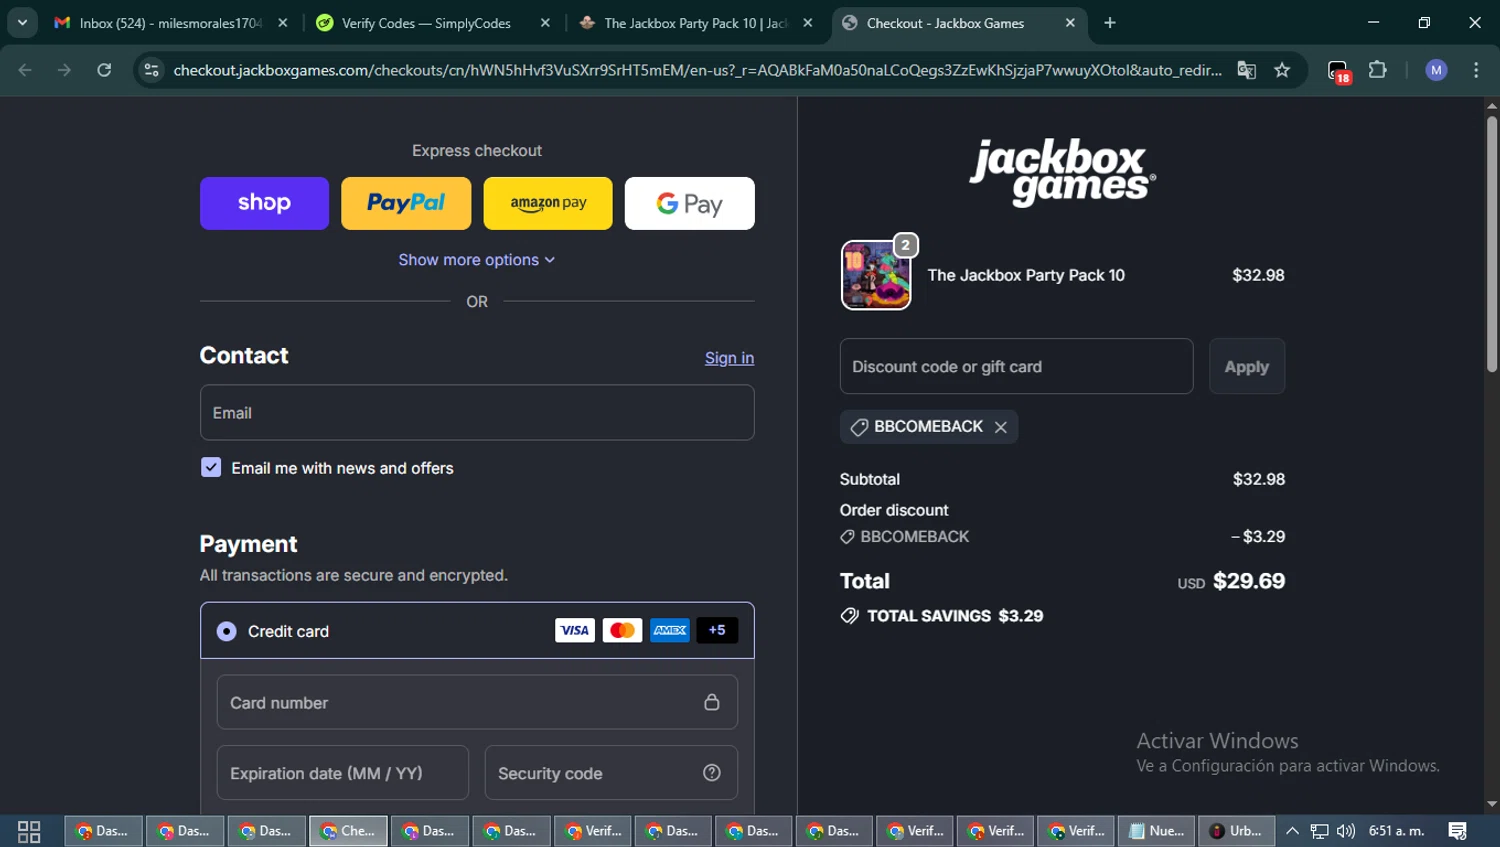Image resolution: width=1500 pixels, height=847 pixels.
Task: Open the volume tray icon
Action: coord(1346,831)
